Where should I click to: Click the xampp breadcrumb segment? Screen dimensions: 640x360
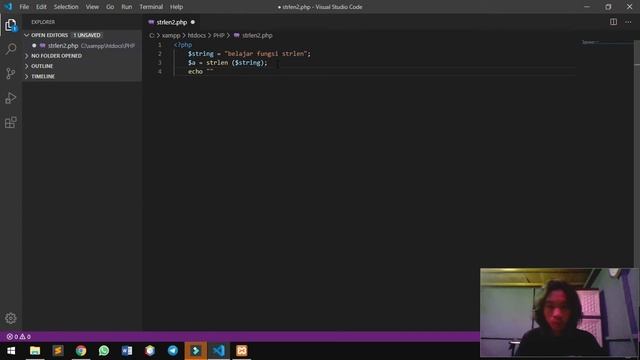pos(171,36)
